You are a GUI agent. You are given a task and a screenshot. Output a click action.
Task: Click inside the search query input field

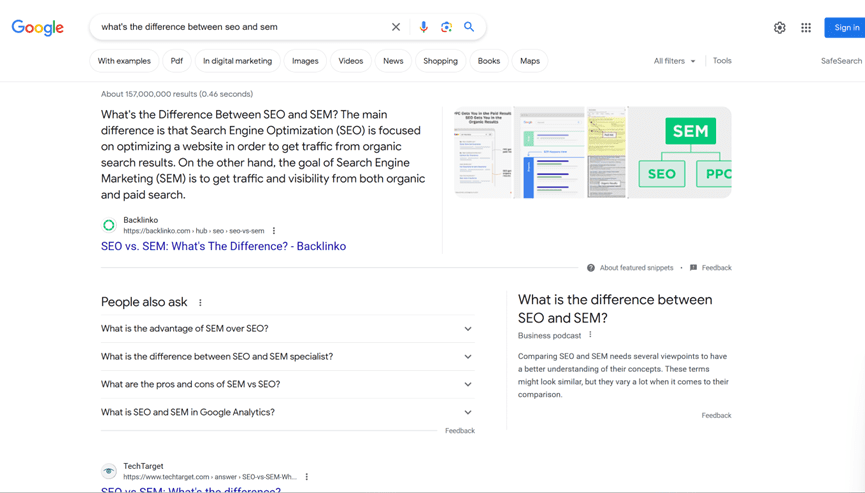pyautogui.click(x=240, y=27)
